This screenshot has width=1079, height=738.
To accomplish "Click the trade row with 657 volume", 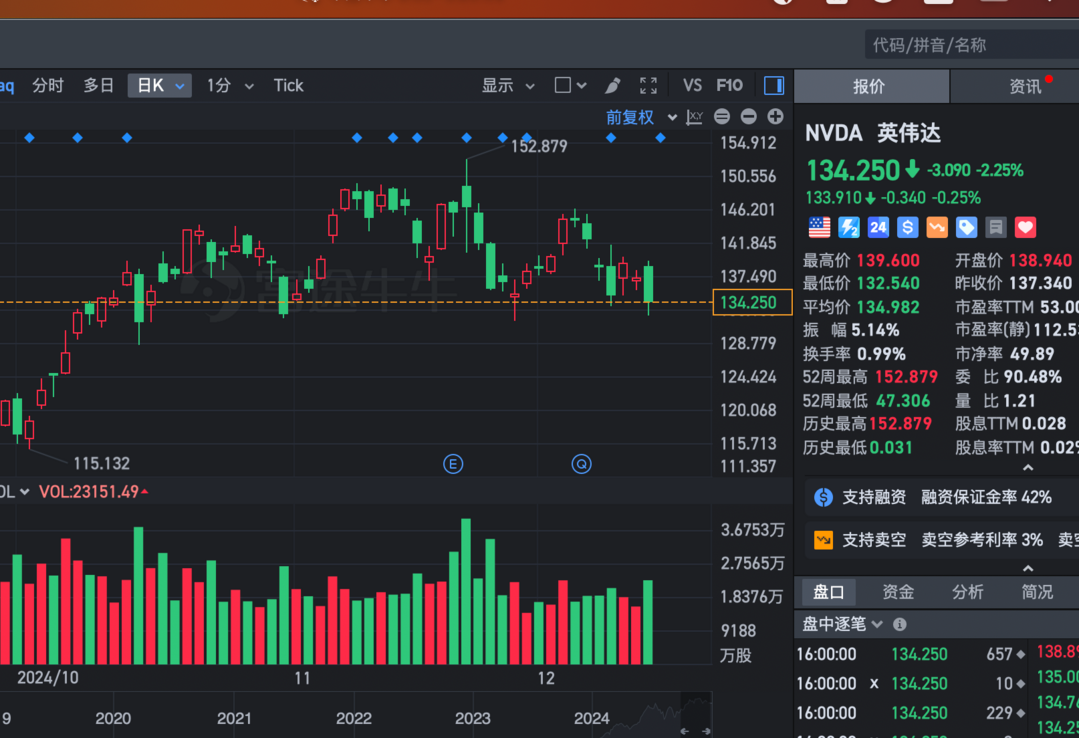I will coord(910,654).
